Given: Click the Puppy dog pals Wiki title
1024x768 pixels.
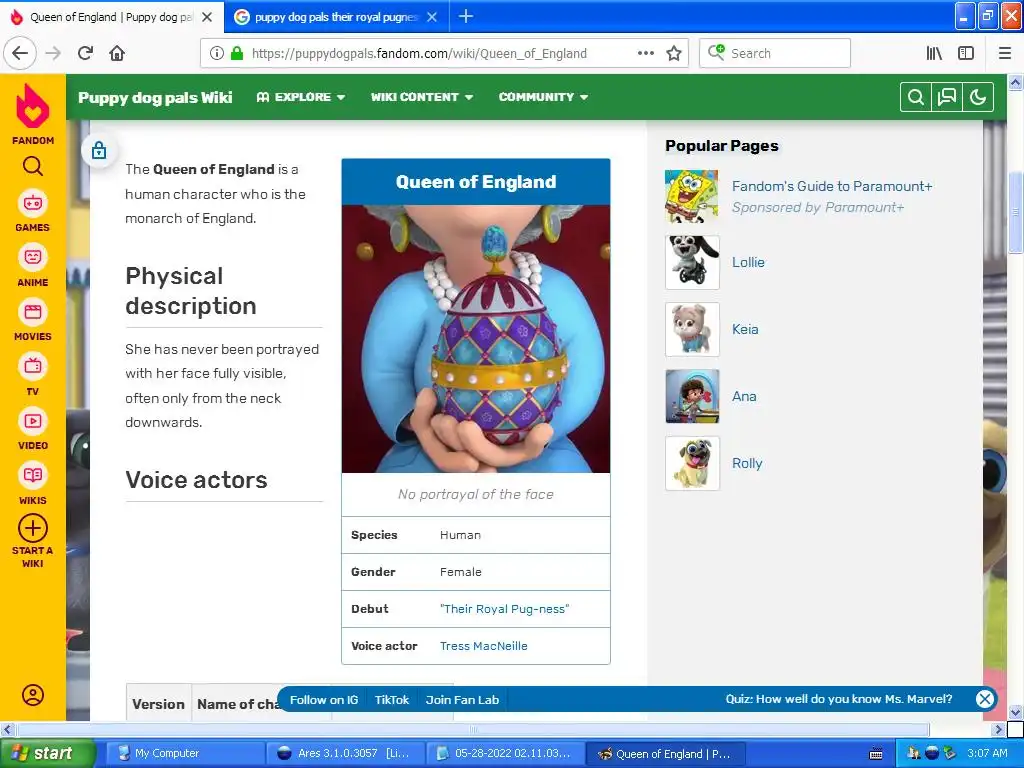Looking at the screenshot, I should [x=155, y=97].
